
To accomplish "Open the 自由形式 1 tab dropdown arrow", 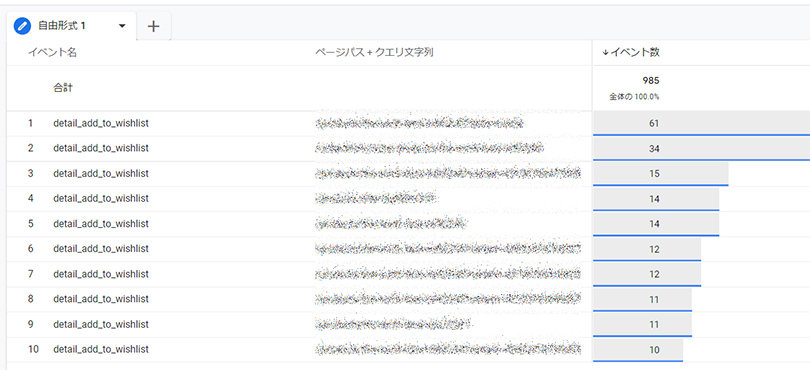I will (122, 26).
